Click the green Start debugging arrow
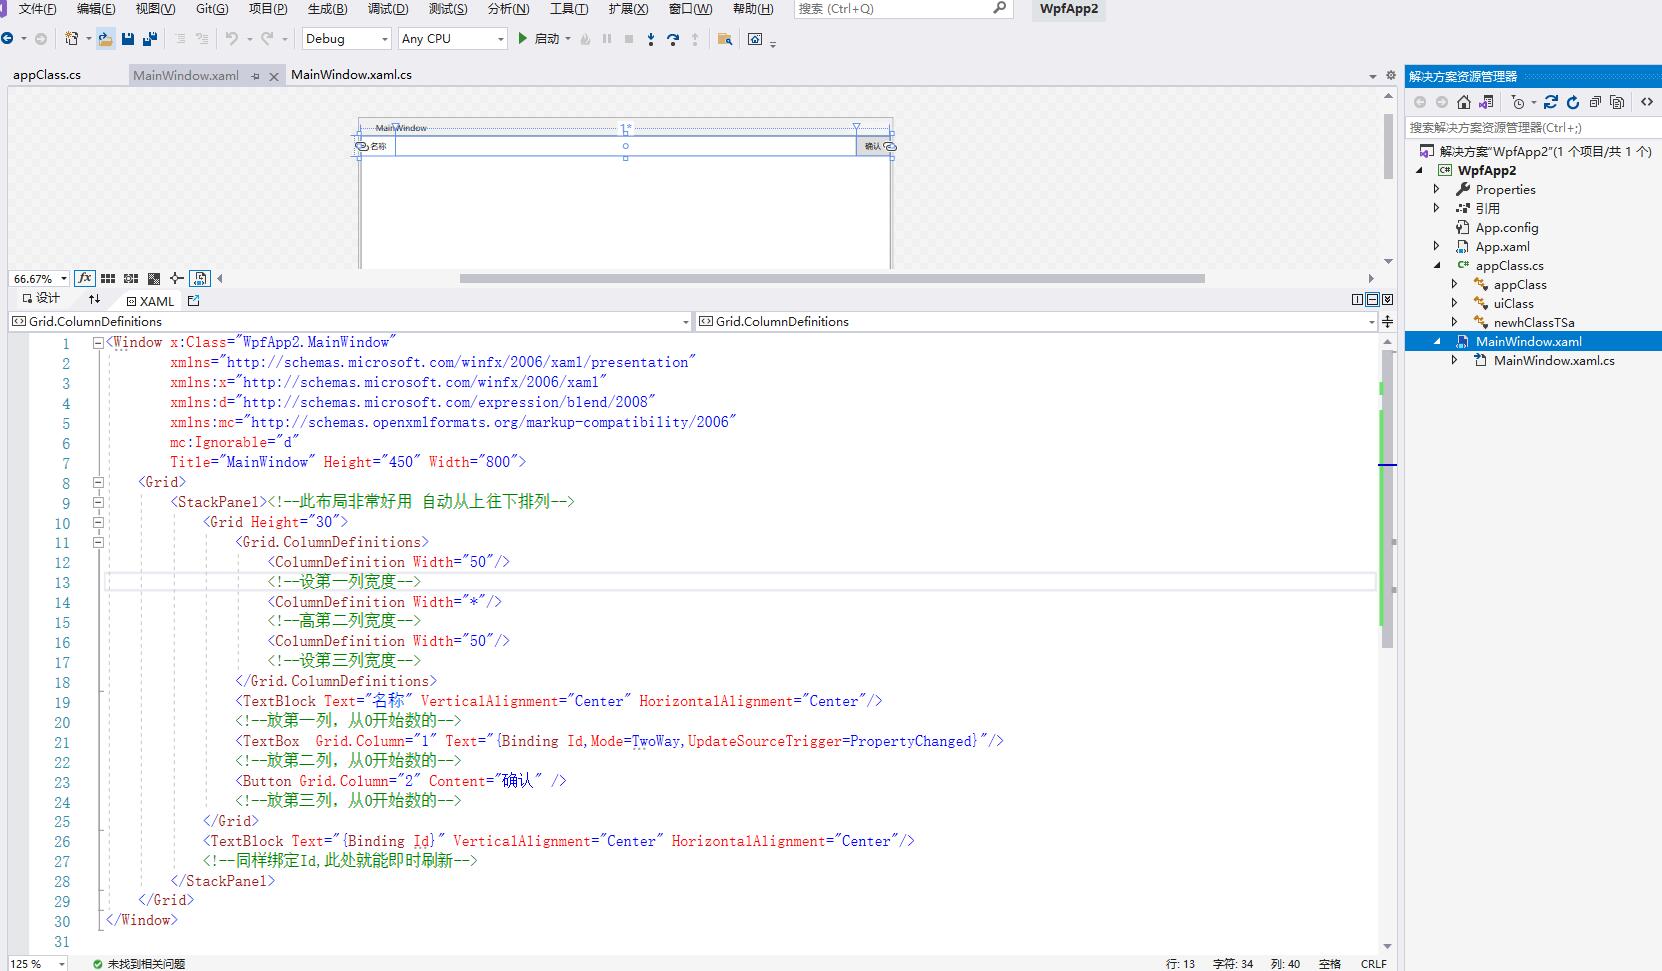This screenshot has height=971, width=1662. click(x=522, y=39)
